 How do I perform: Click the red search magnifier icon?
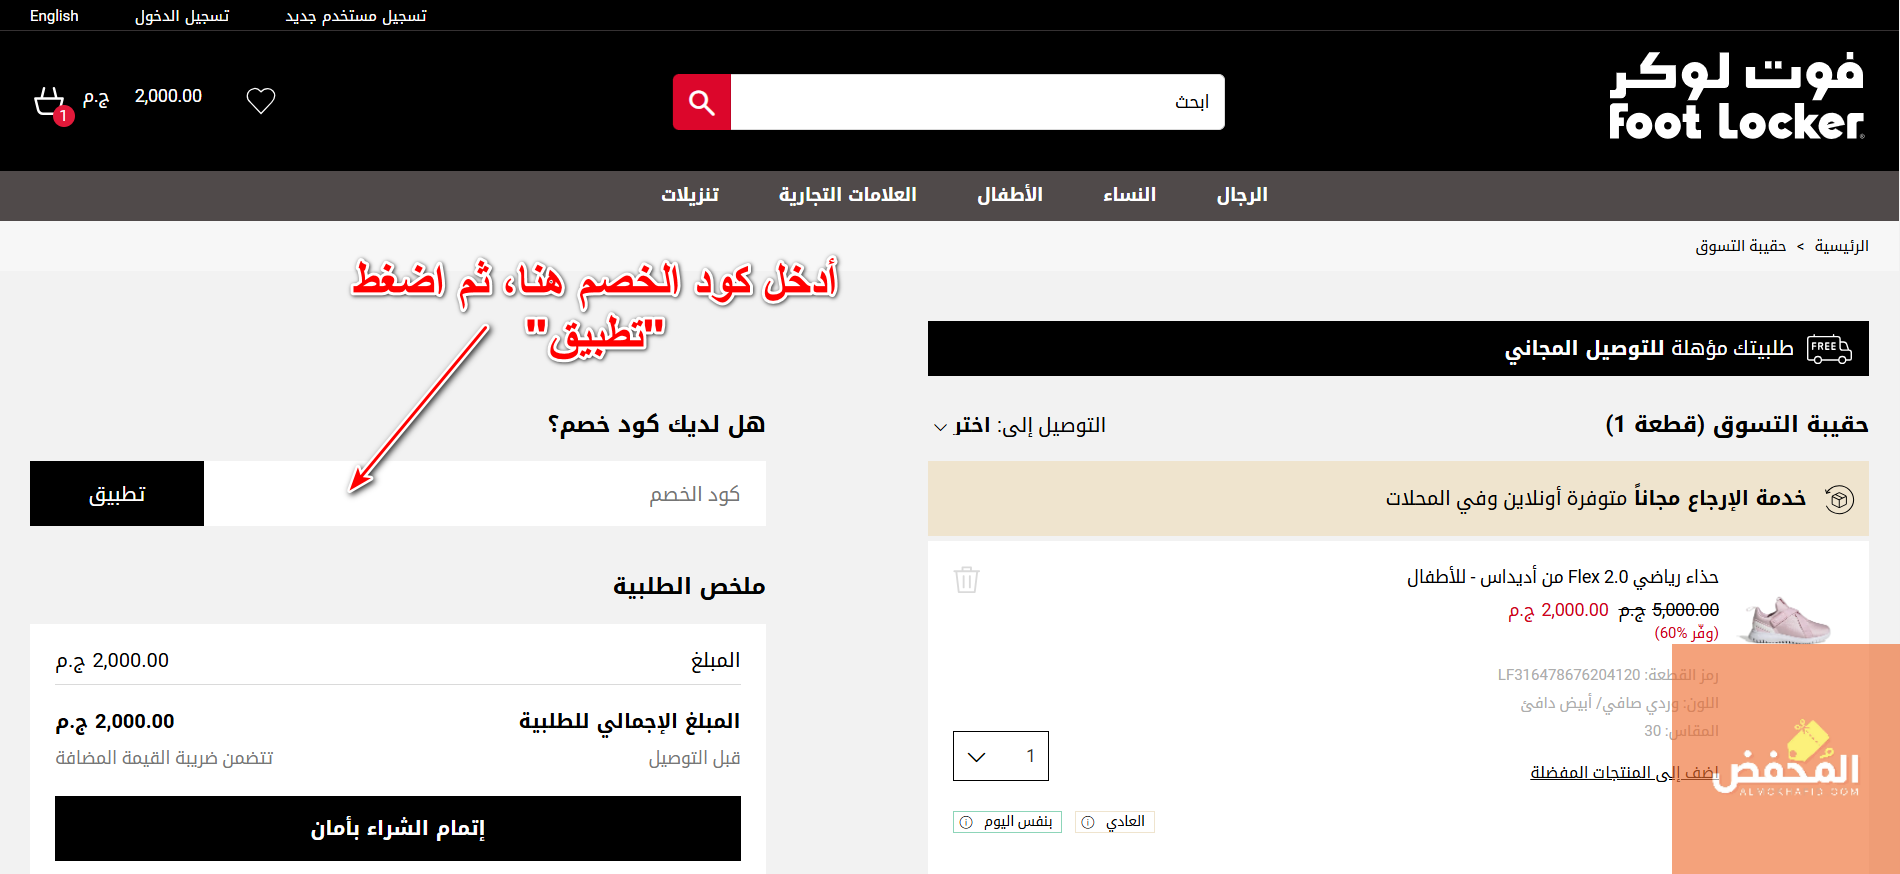(x=702, y=102)
